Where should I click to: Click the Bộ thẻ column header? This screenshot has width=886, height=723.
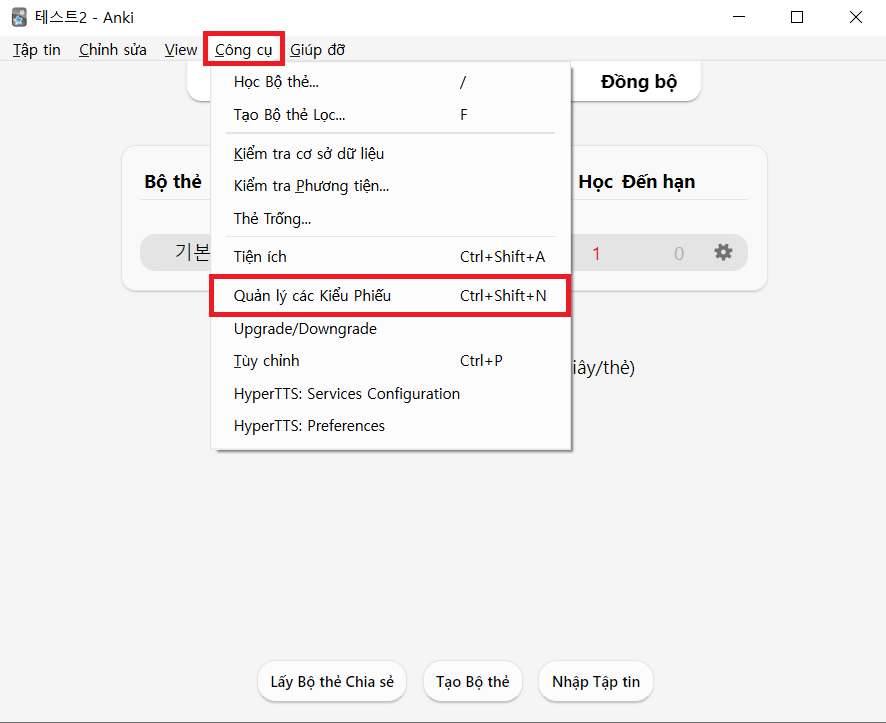(x=173, y=182)
